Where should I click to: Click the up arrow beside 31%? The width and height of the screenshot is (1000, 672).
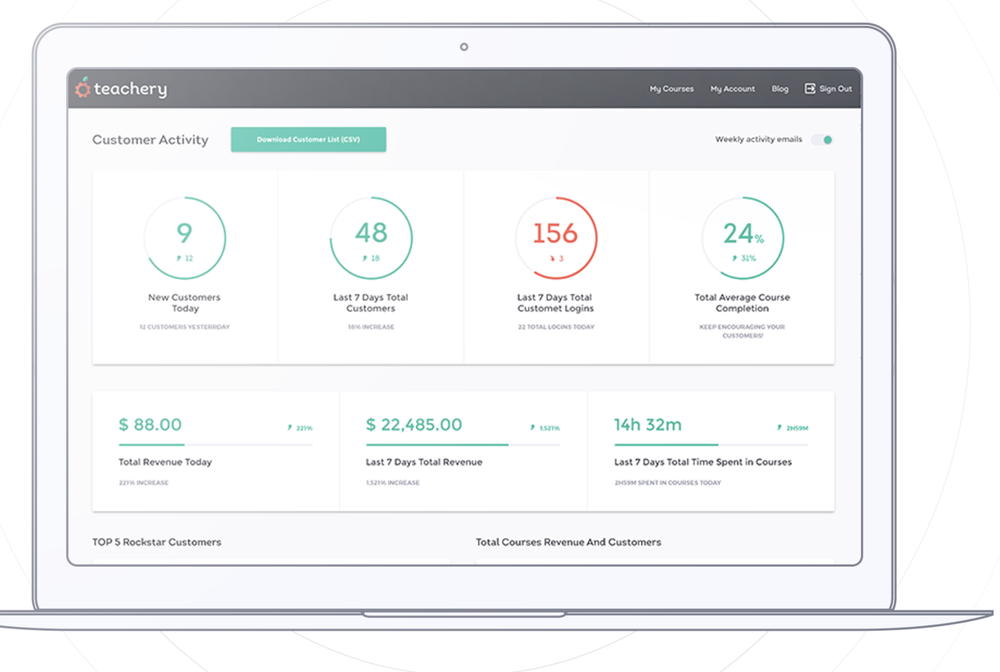(735, 258)
